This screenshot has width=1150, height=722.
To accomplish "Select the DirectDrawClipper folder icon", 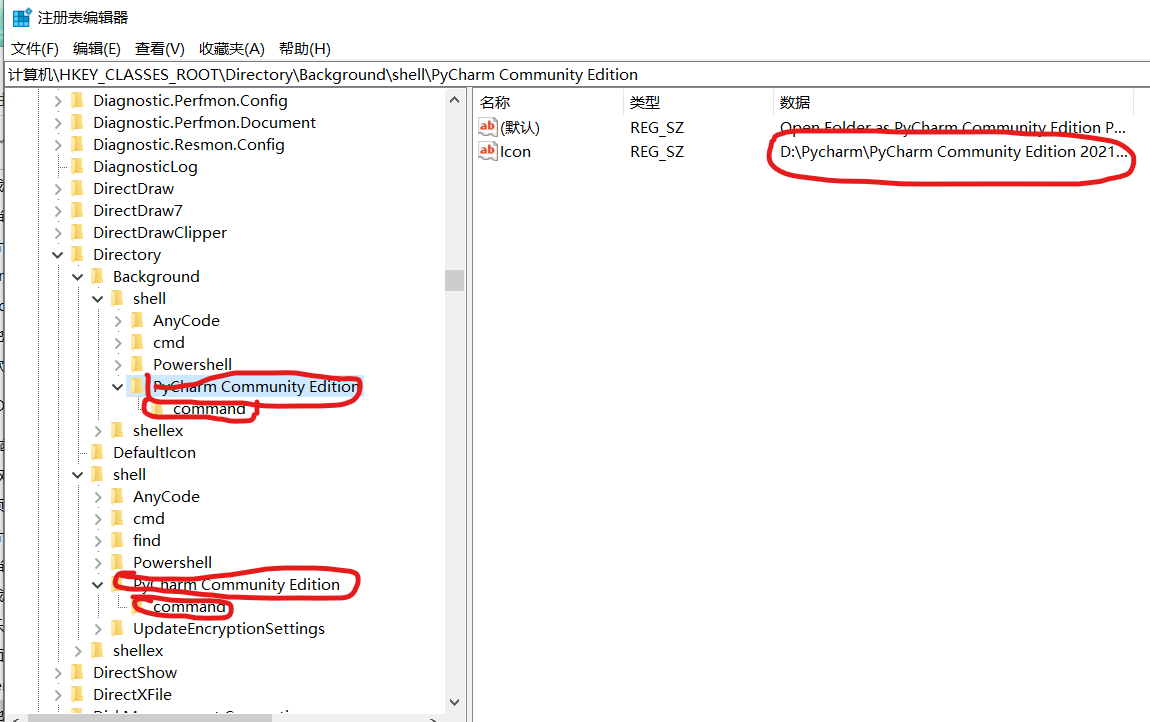I will pos(78,233).
